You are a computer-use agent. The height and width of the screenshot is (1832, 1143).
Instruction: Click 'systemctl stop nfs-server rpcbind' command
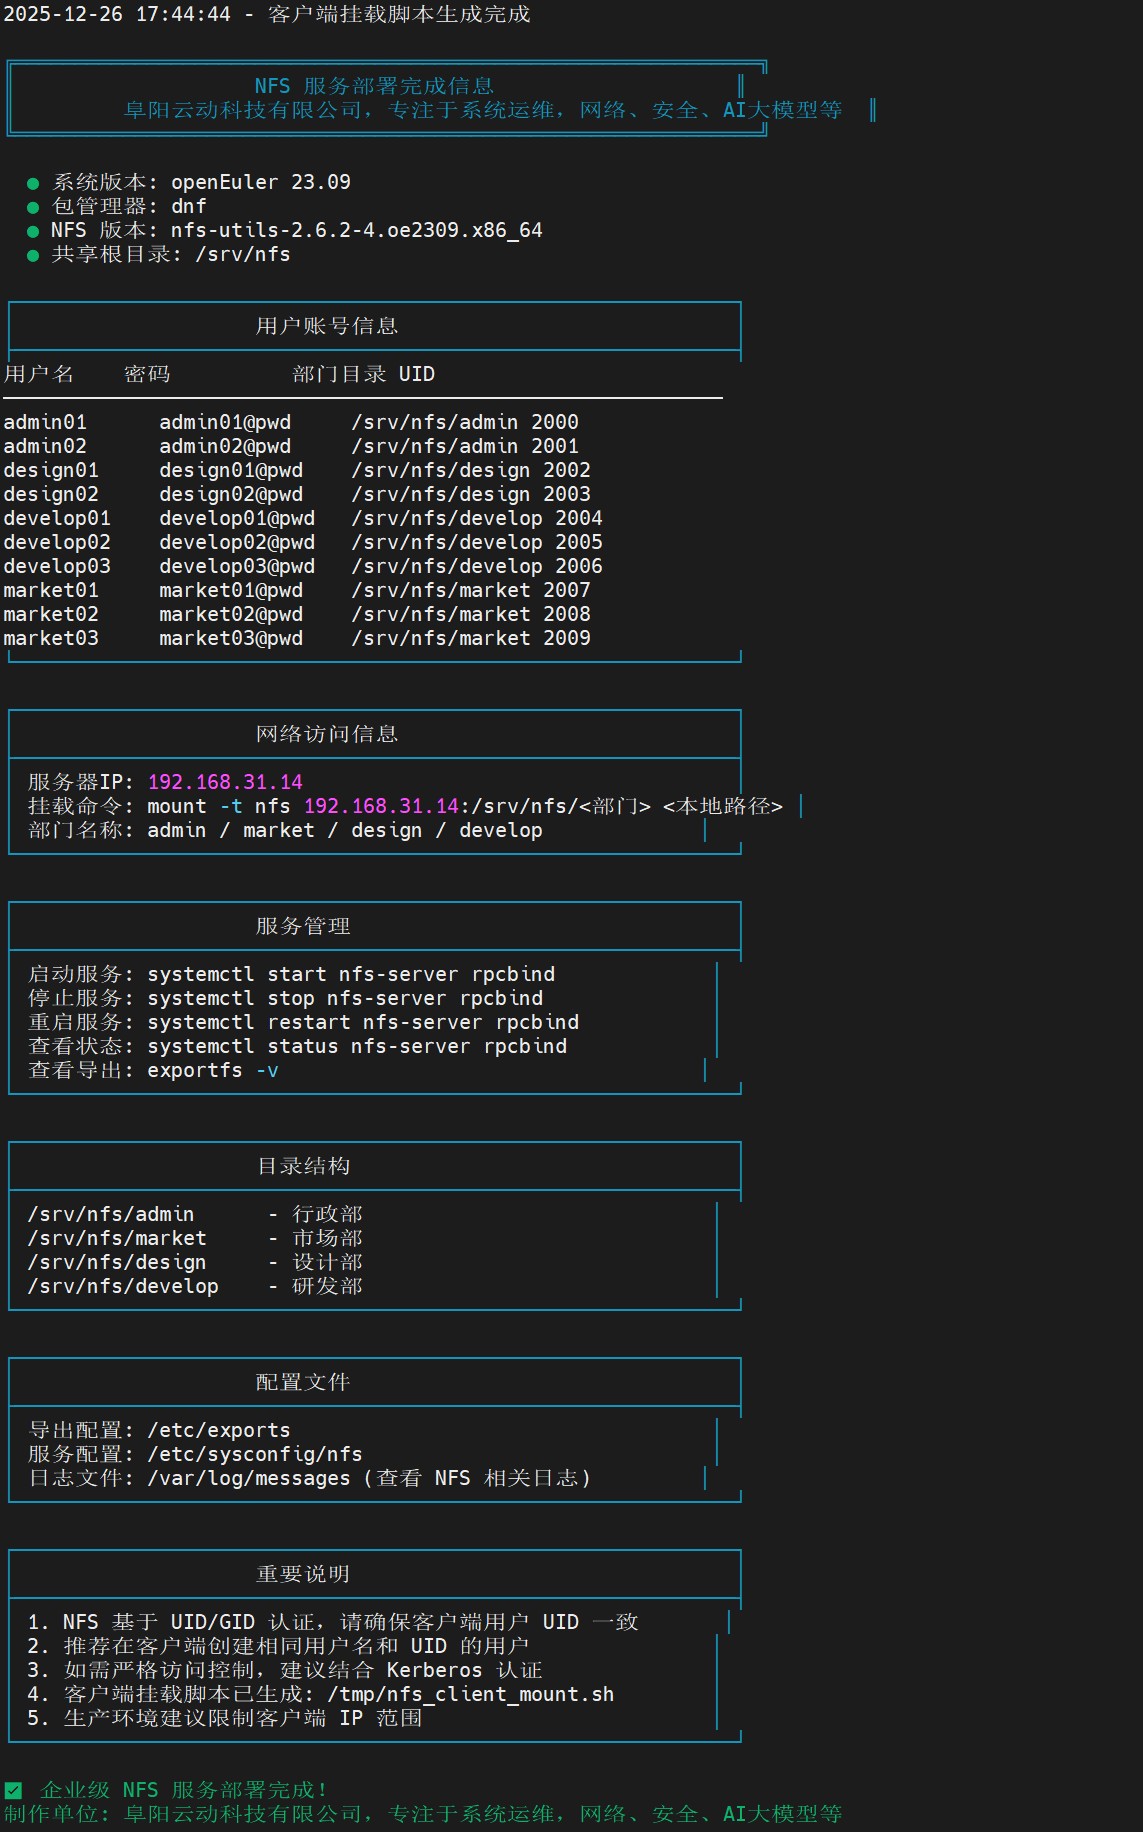point(345,998)
